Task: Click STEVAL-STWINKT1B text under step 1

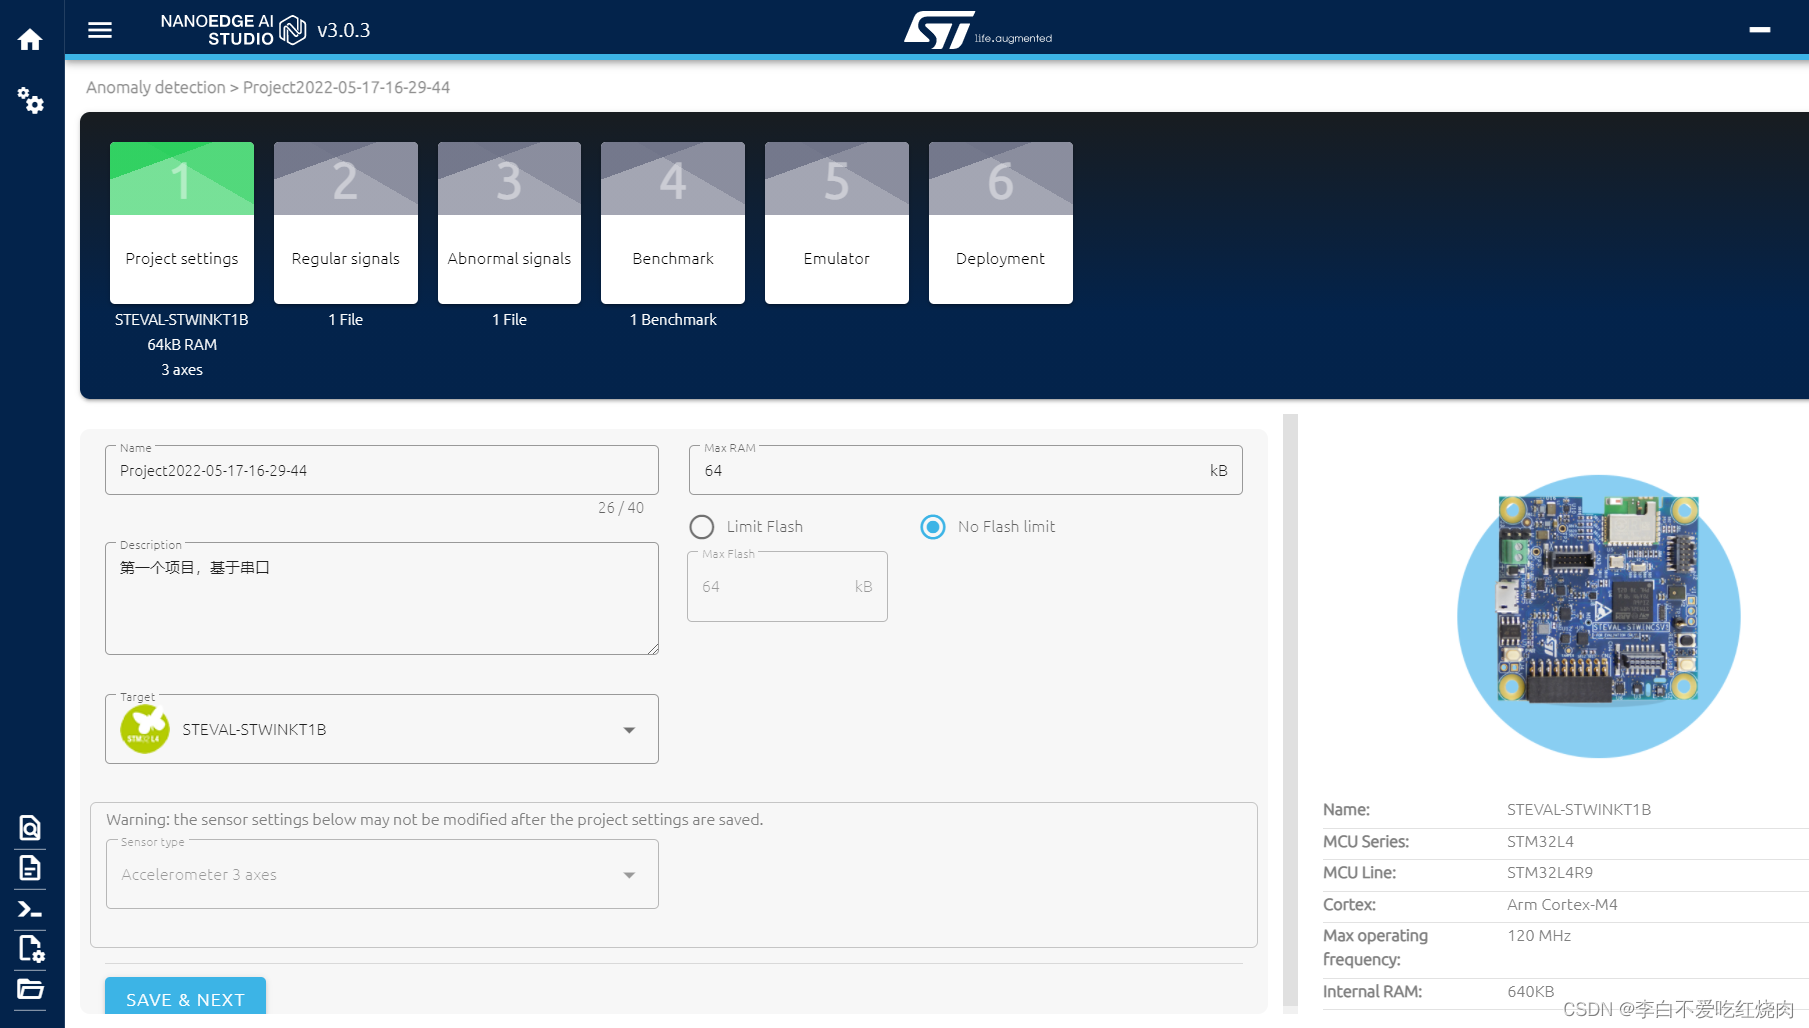Action: 182,319
